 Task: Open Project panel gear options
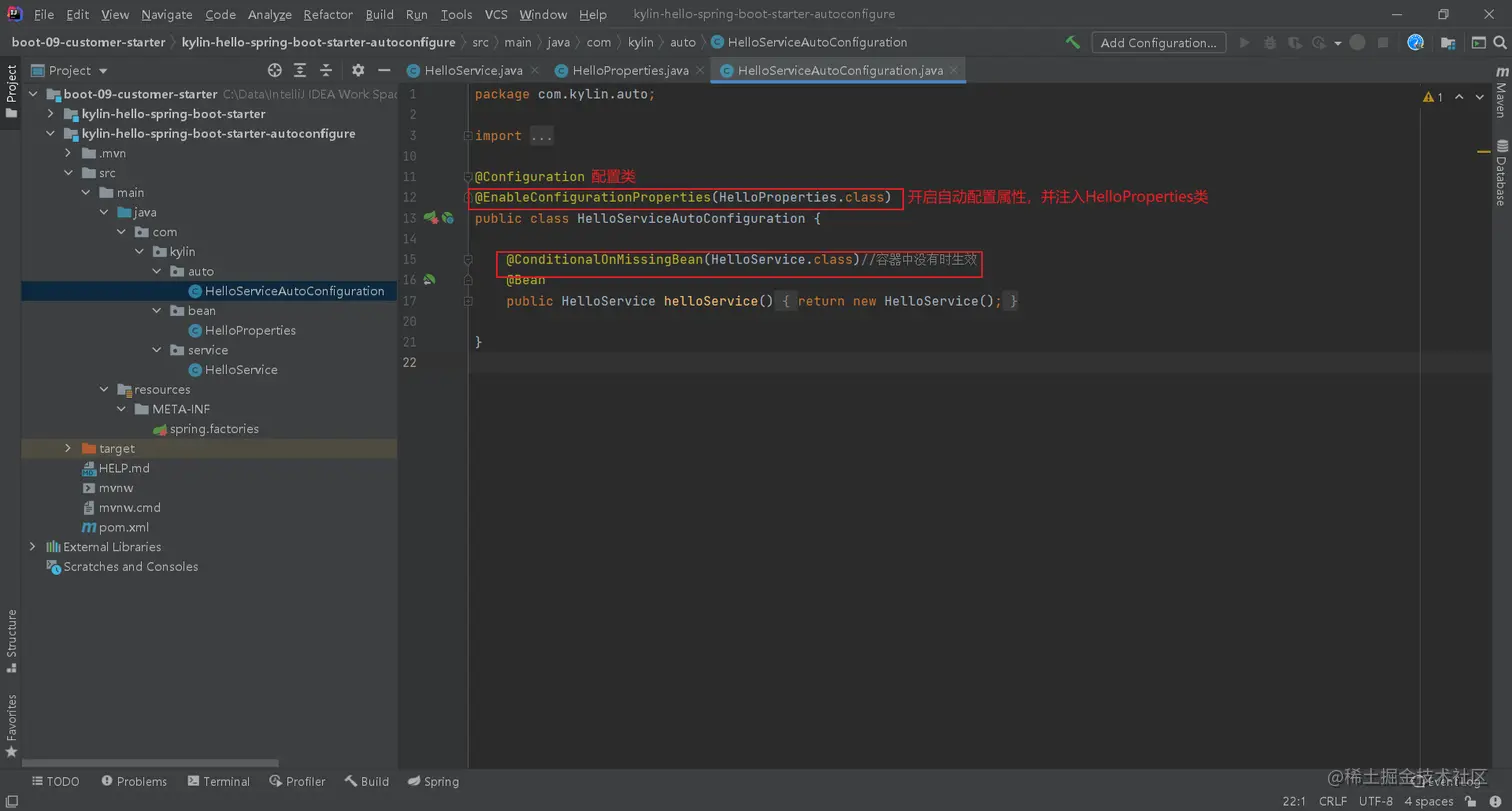(x=358, y=70)
